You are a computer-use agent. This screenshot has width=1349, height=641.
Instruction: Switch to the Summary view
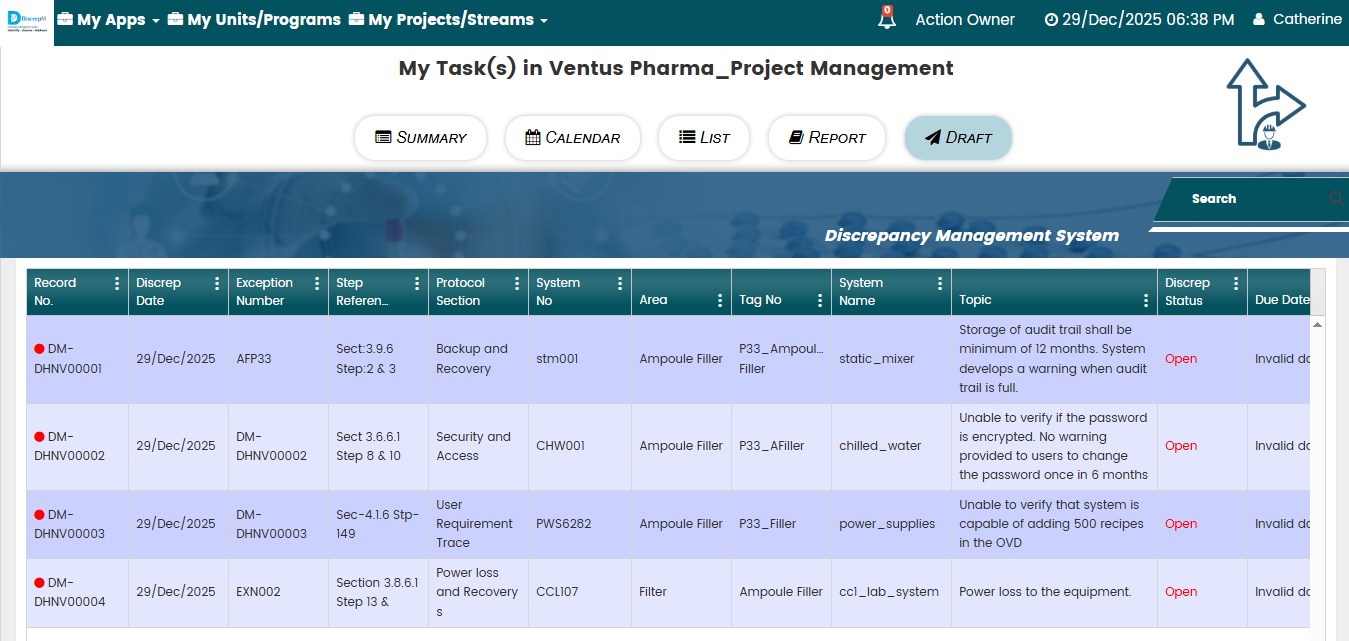[420, 138]
